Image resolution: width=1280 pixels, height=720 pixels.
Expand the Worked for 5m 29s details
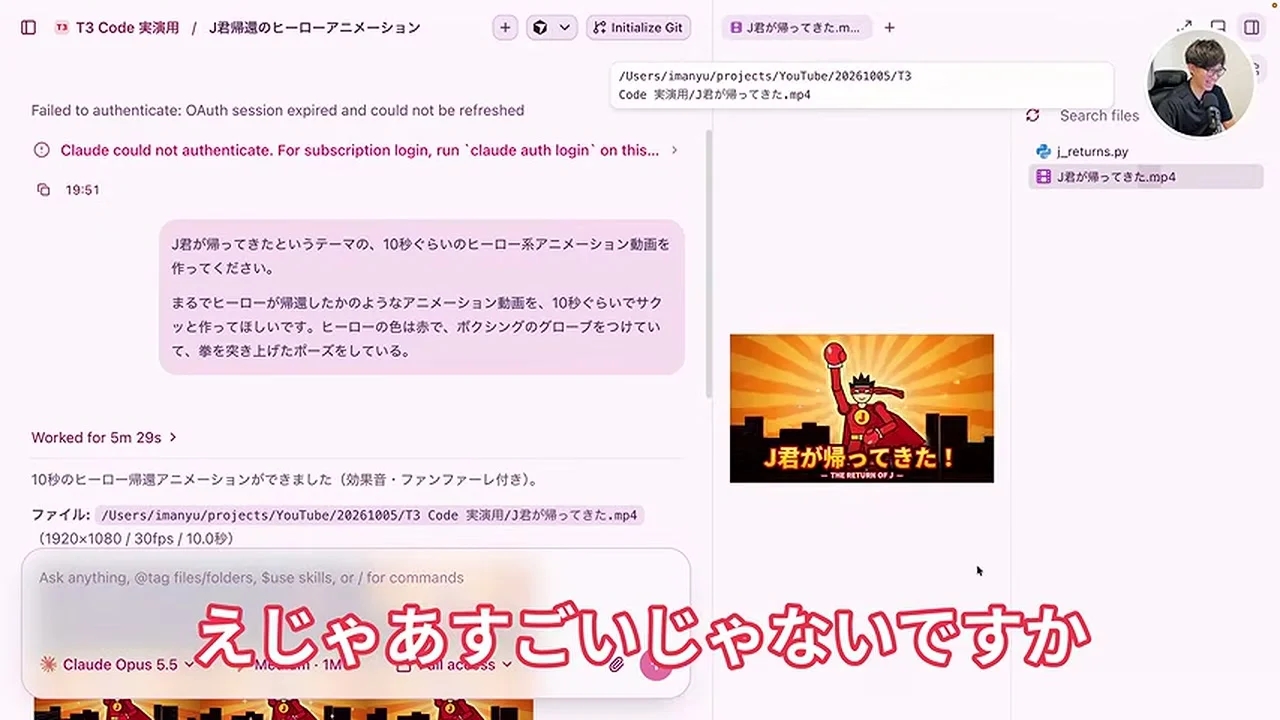(104, 437)
